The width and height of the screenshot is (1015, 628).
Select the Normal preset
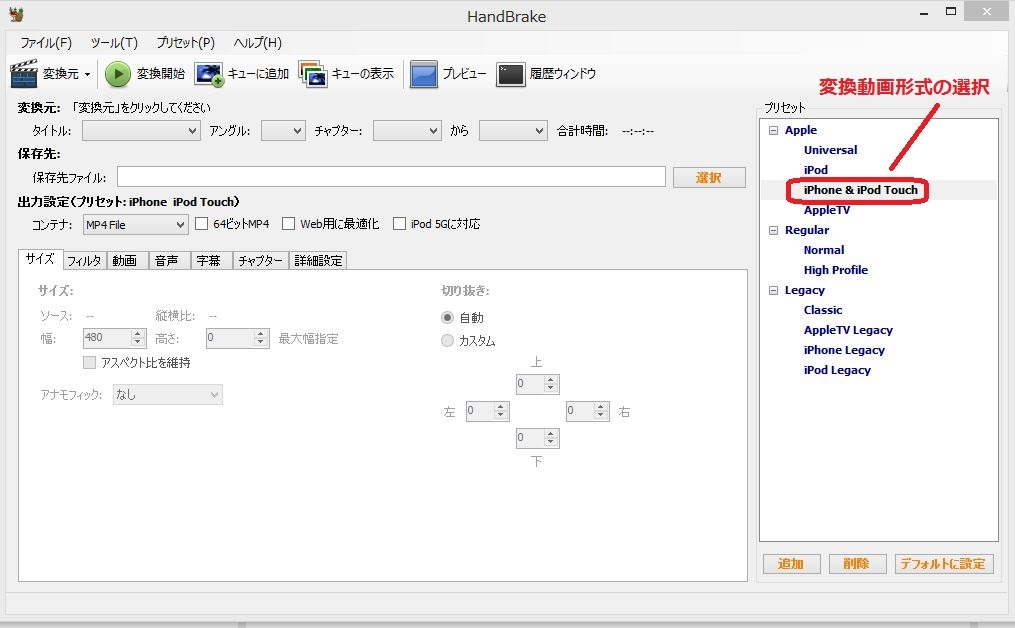824,251
